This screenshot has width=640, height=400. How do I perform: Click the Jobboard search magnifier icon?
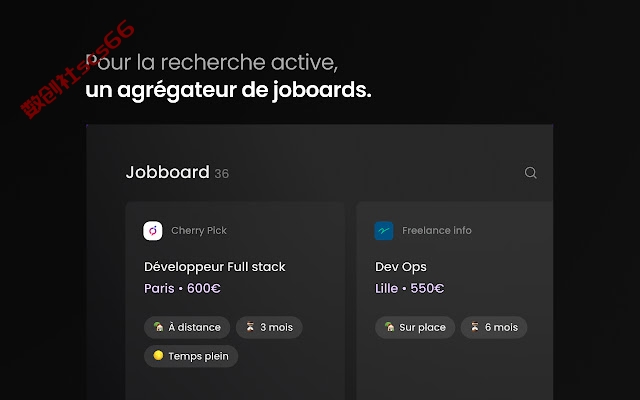pyautogui.click(x=530, y=173)
